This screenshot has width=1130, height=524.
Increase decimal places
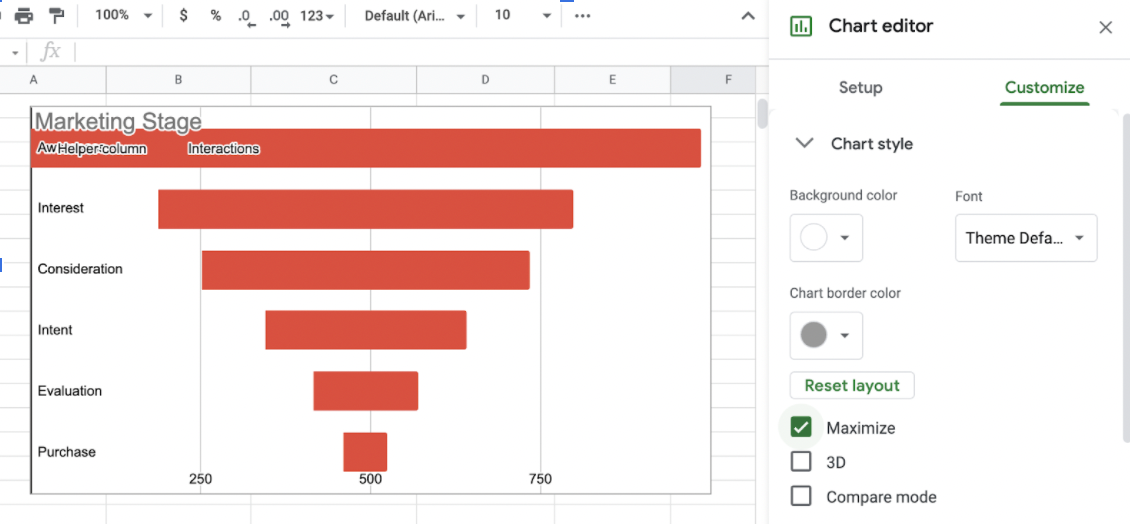click(279, 16)
